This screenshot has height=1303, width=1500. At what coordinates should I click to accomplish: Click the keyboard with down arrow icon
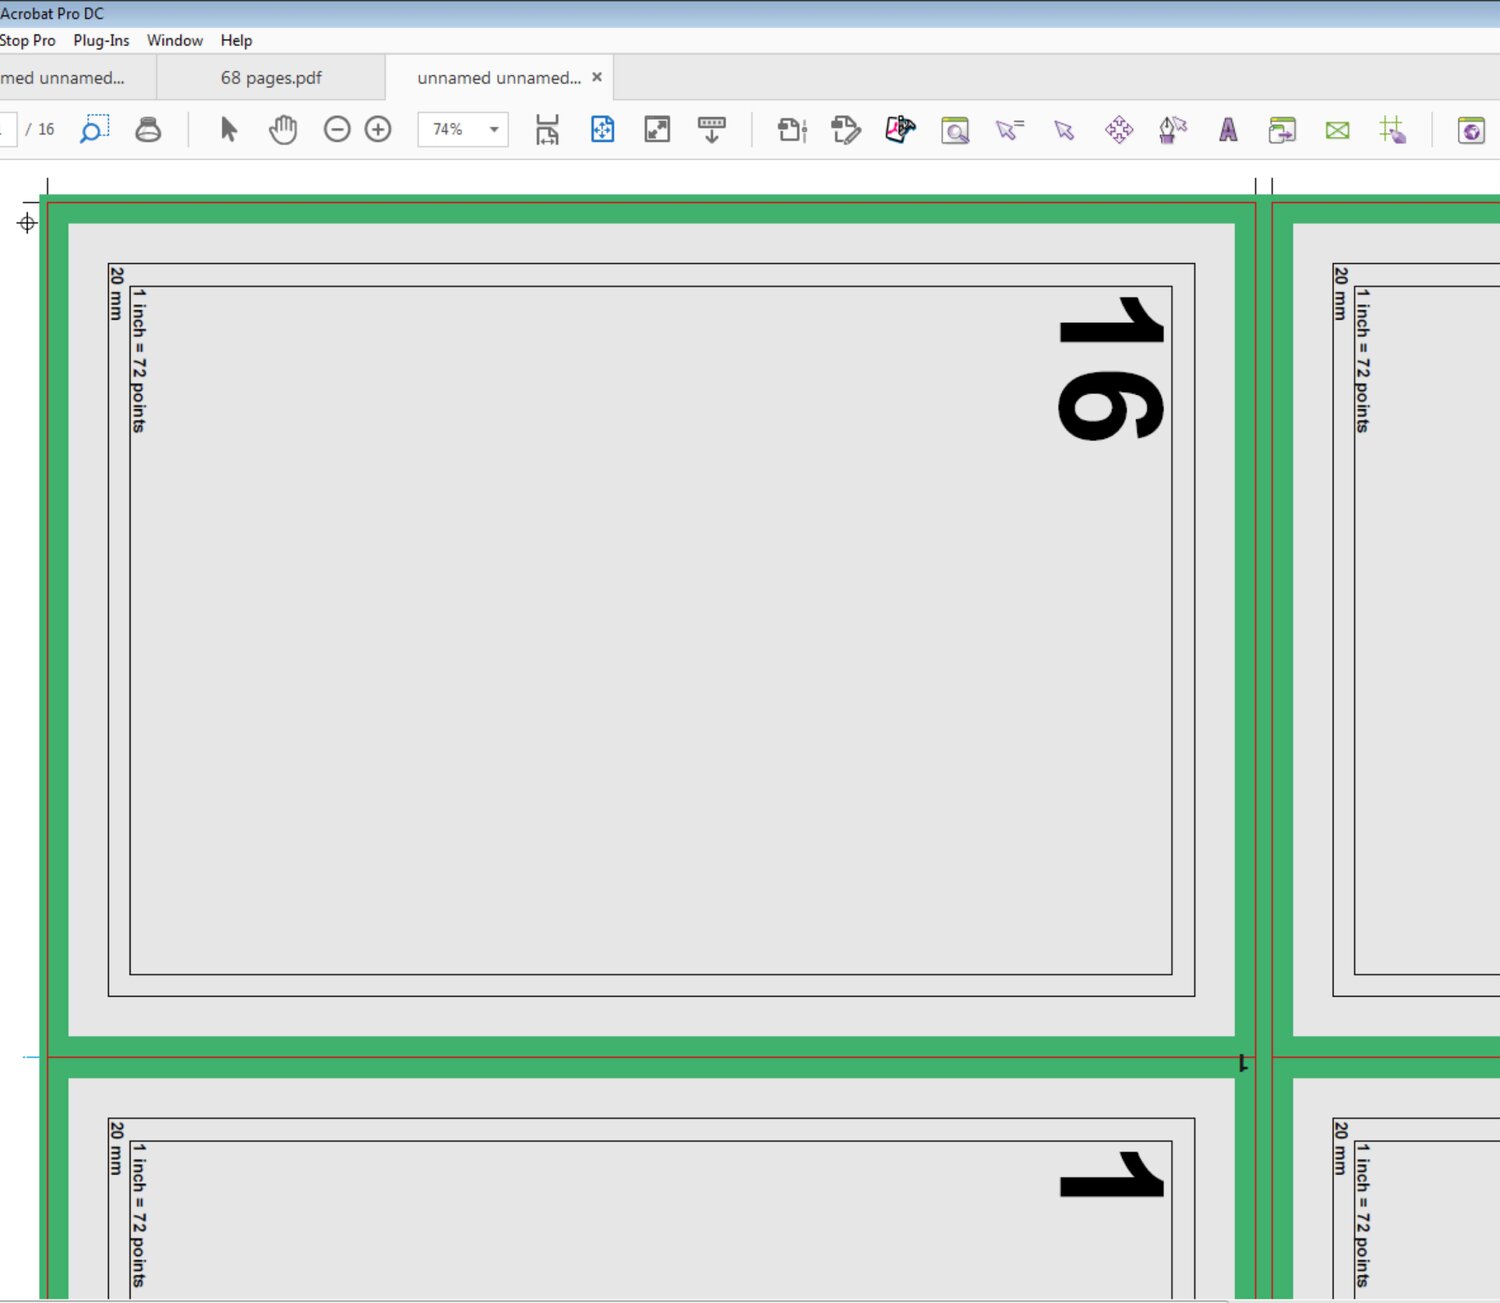(712, 129)
